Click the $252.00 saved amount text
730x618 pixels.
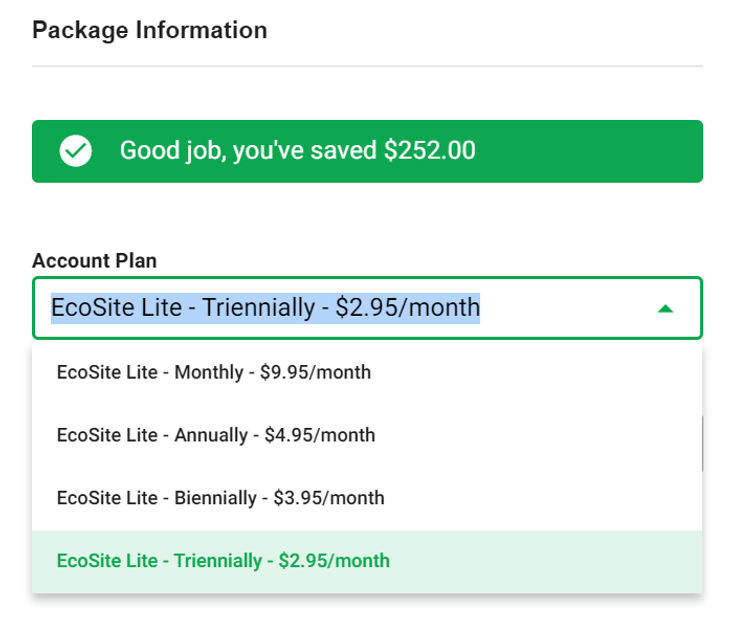pyautogui.click(x=430, y=150)
